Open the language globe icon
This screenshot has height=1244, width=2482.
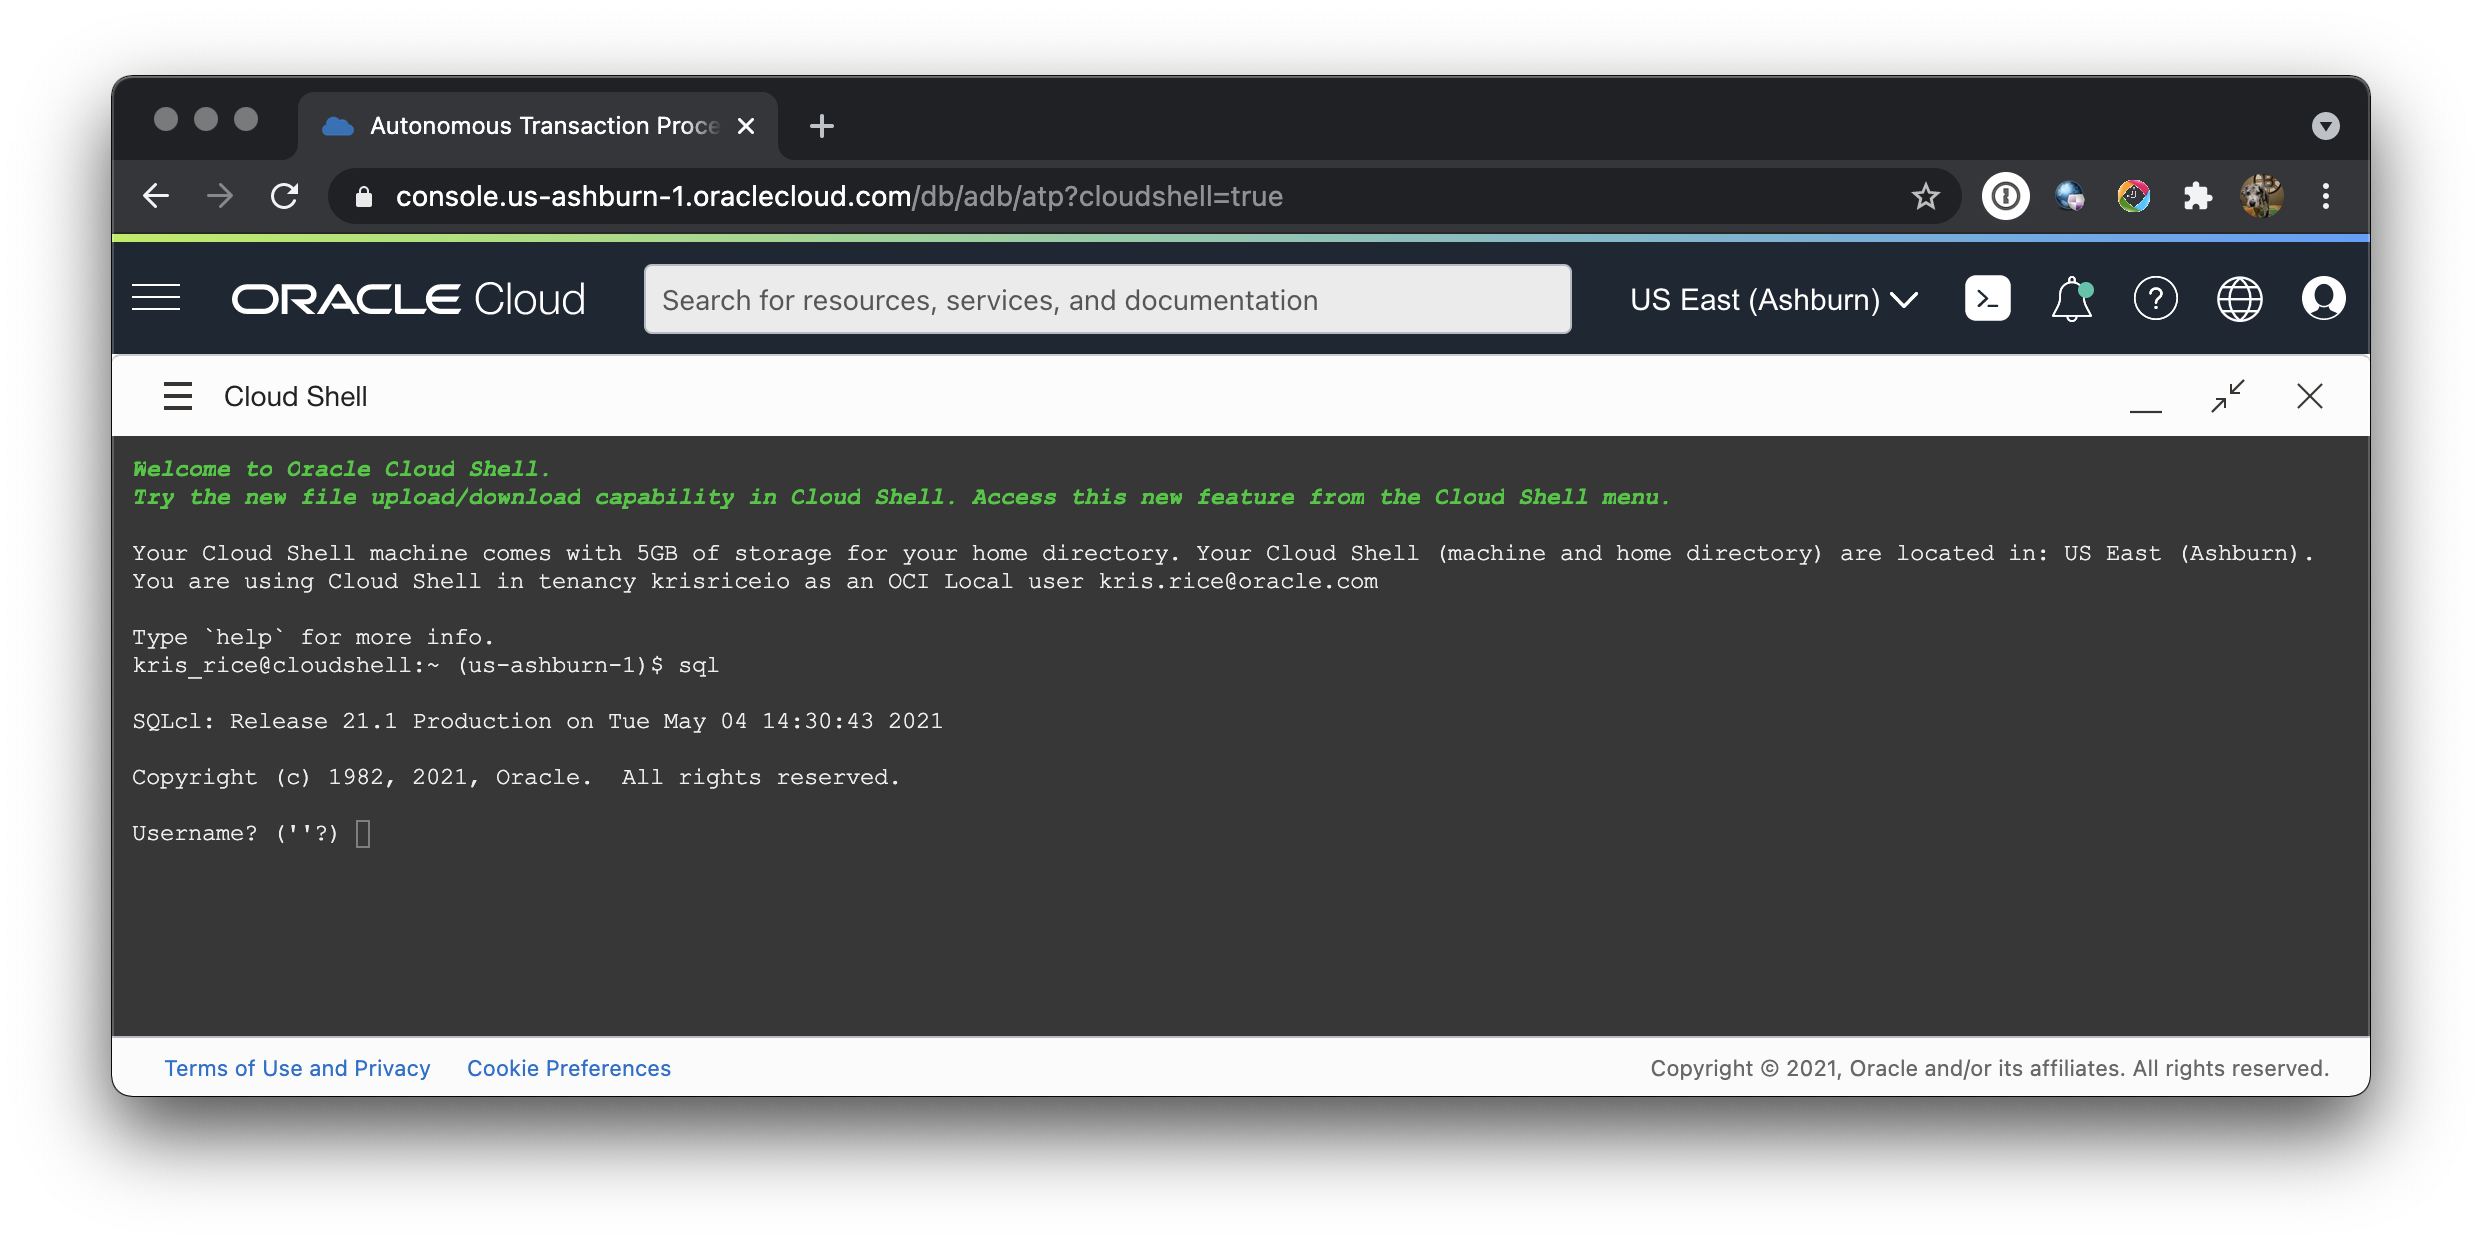(2239, 298)
